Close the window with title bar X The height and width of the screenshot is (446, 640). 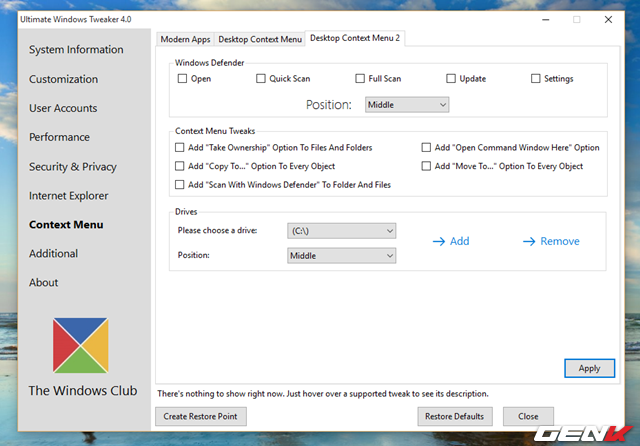(608, 20)
